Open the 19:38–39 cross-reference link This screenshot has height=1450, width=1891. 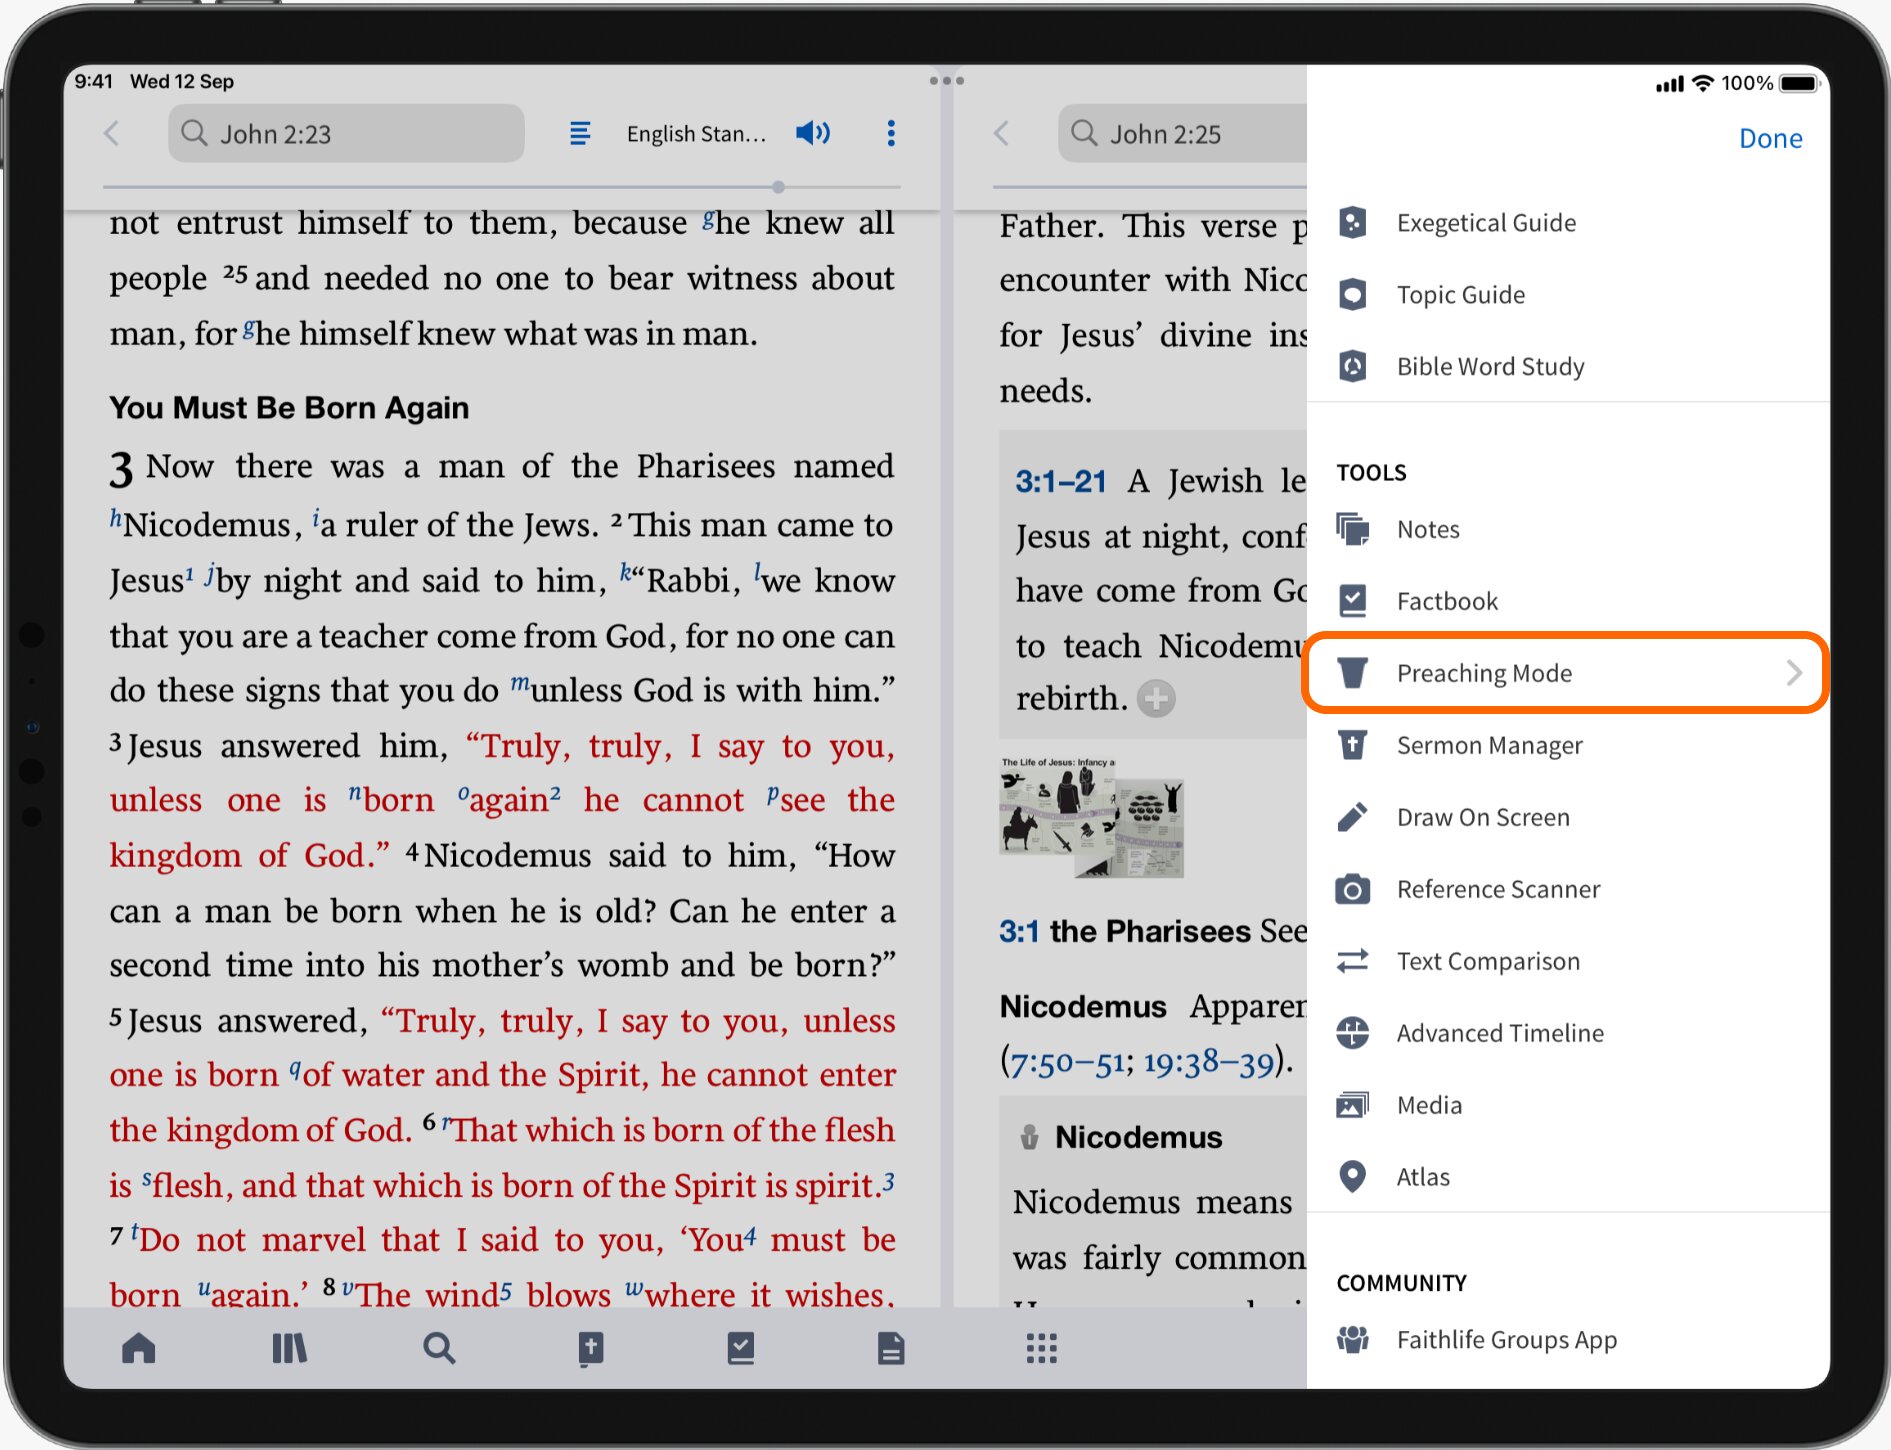click(1209, 1062)
